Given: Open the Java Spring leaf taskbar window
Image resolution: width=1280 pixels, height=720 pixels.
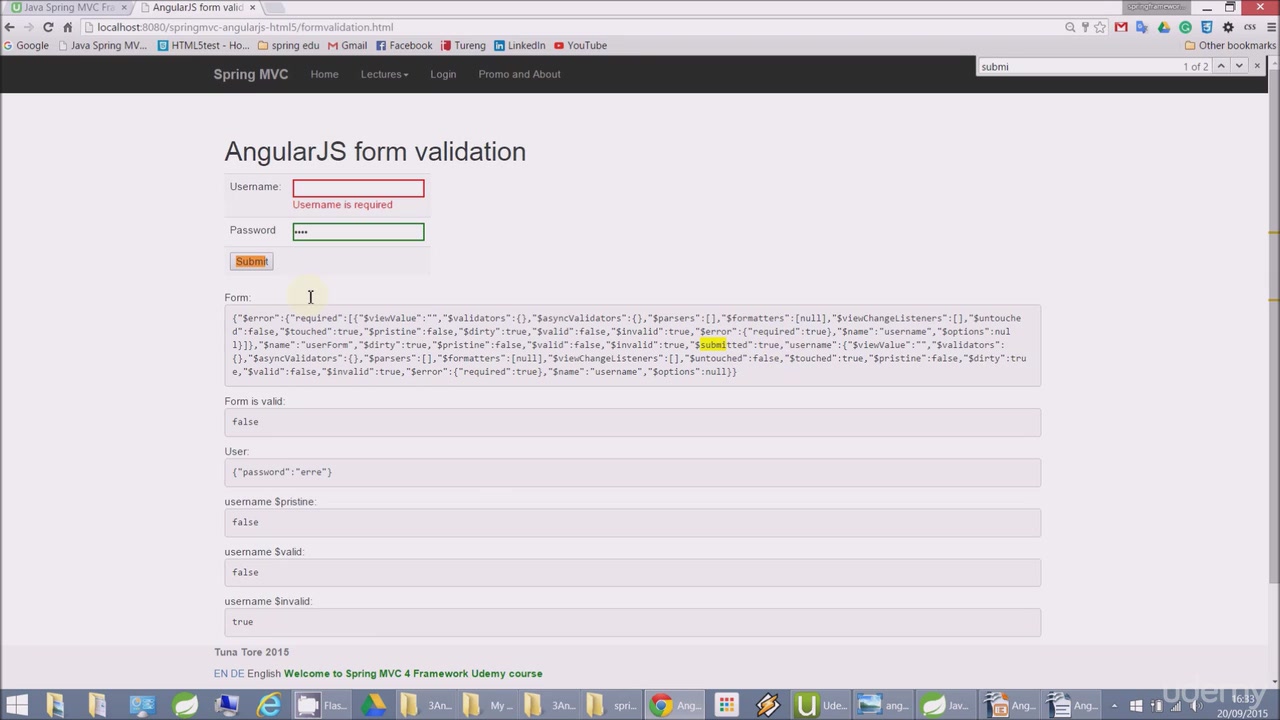Looking at the screenshot, I should pos(945,705).
